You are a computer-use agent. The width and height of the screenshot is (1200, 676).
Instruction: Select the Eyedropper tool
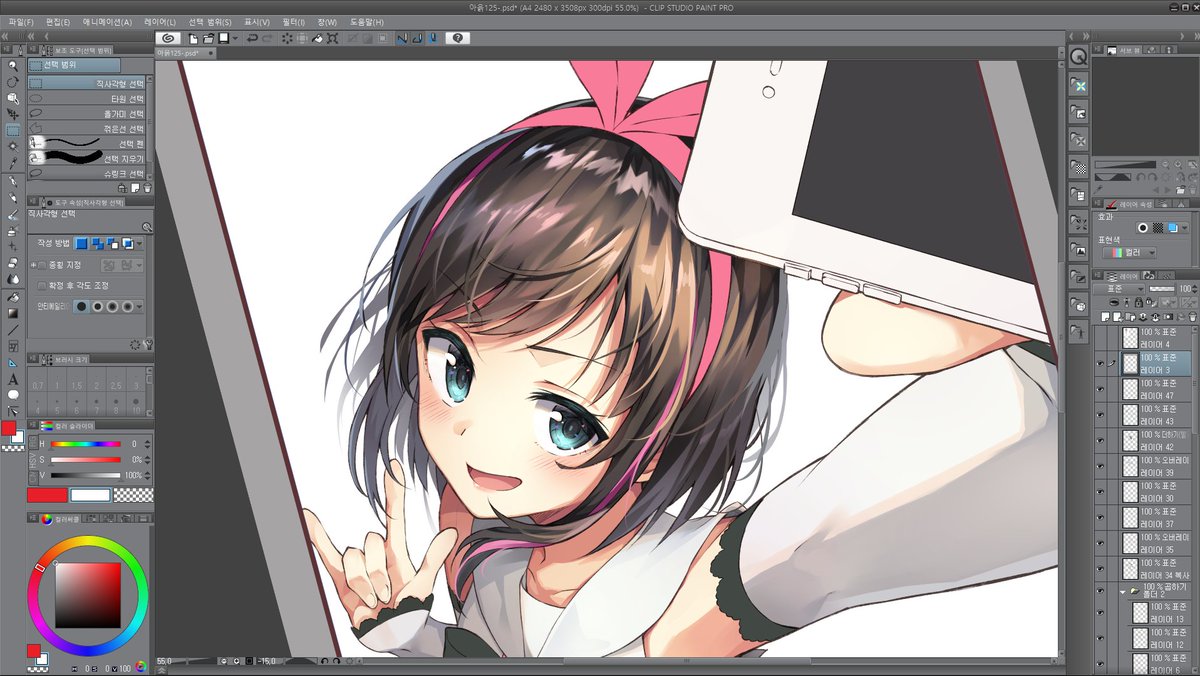(x=12, y=163)
